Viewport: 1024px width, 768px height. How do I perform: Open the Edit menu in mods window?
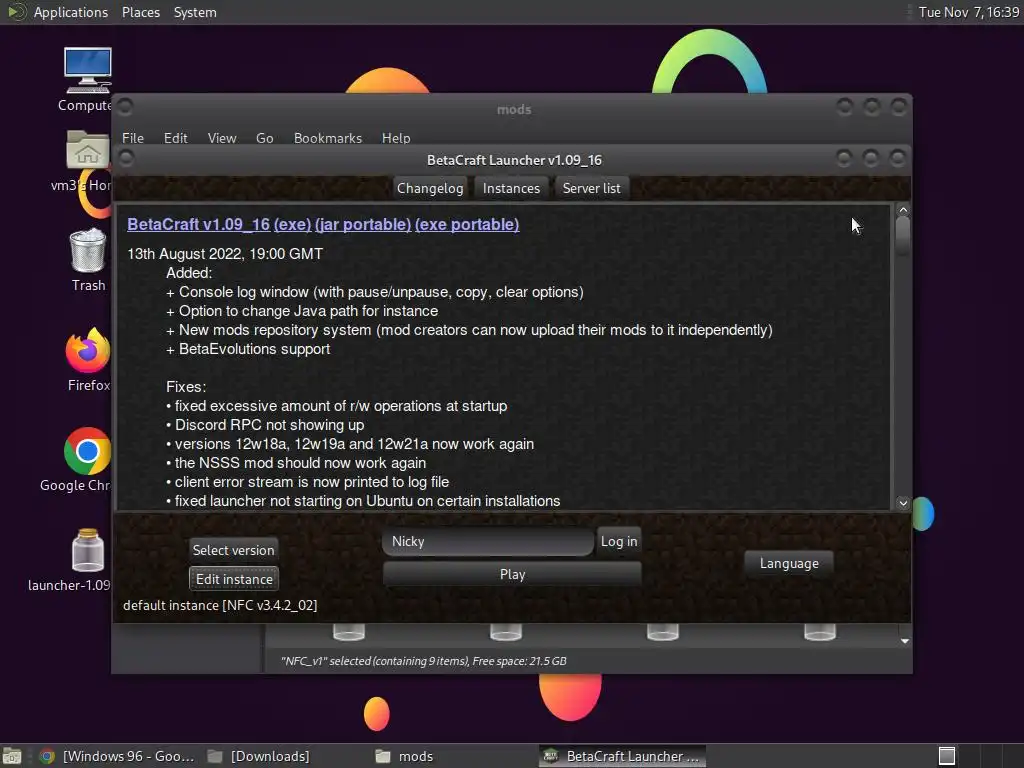(x=175, y=138)
